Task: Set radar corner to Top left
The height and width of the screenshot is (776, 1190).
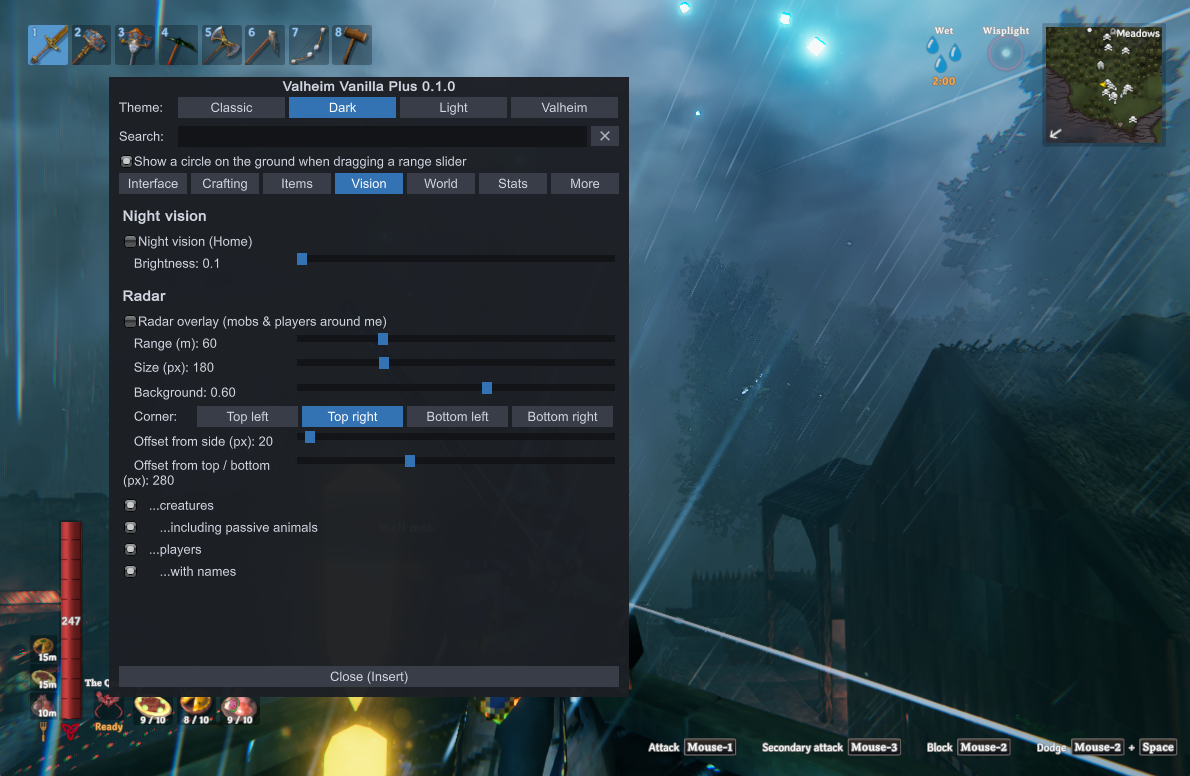Action: 247,416
